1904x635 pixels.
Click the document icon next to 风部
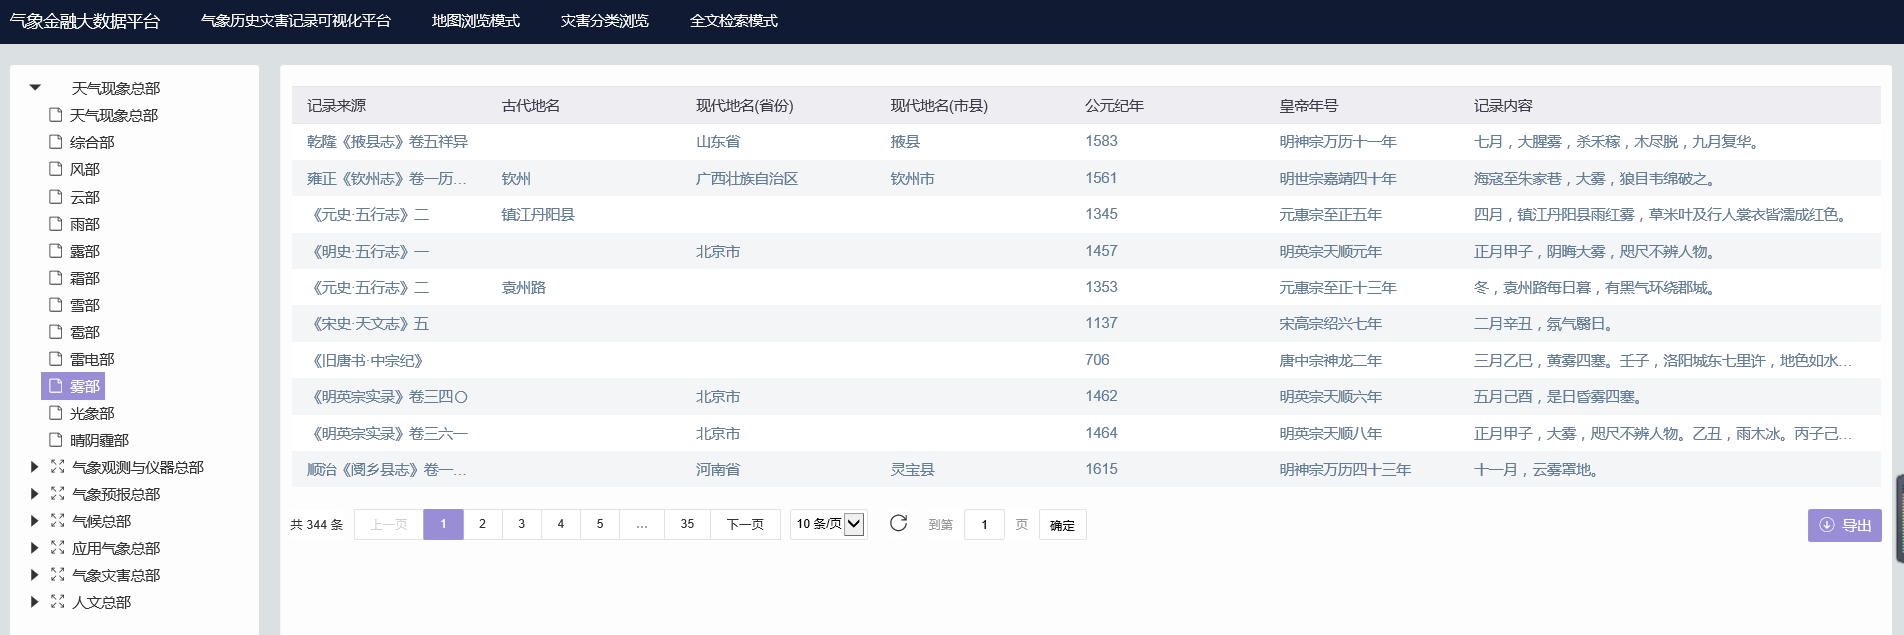(56, 169)
